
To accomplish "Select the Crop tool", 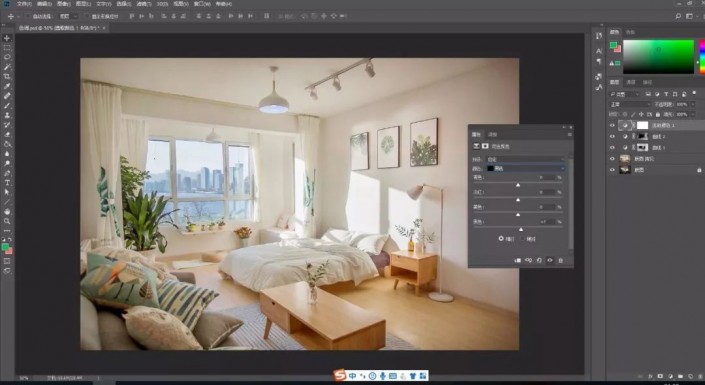I will pos(7,76).
